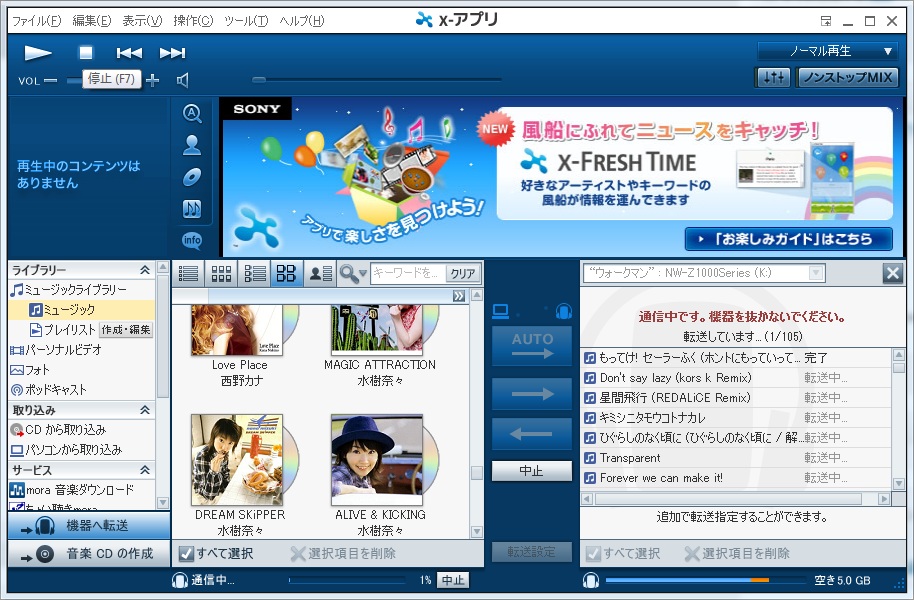Collapse the ライブラリー section
Screen dimensions: 914x600
pyautogui.click(x=145, y=270)
